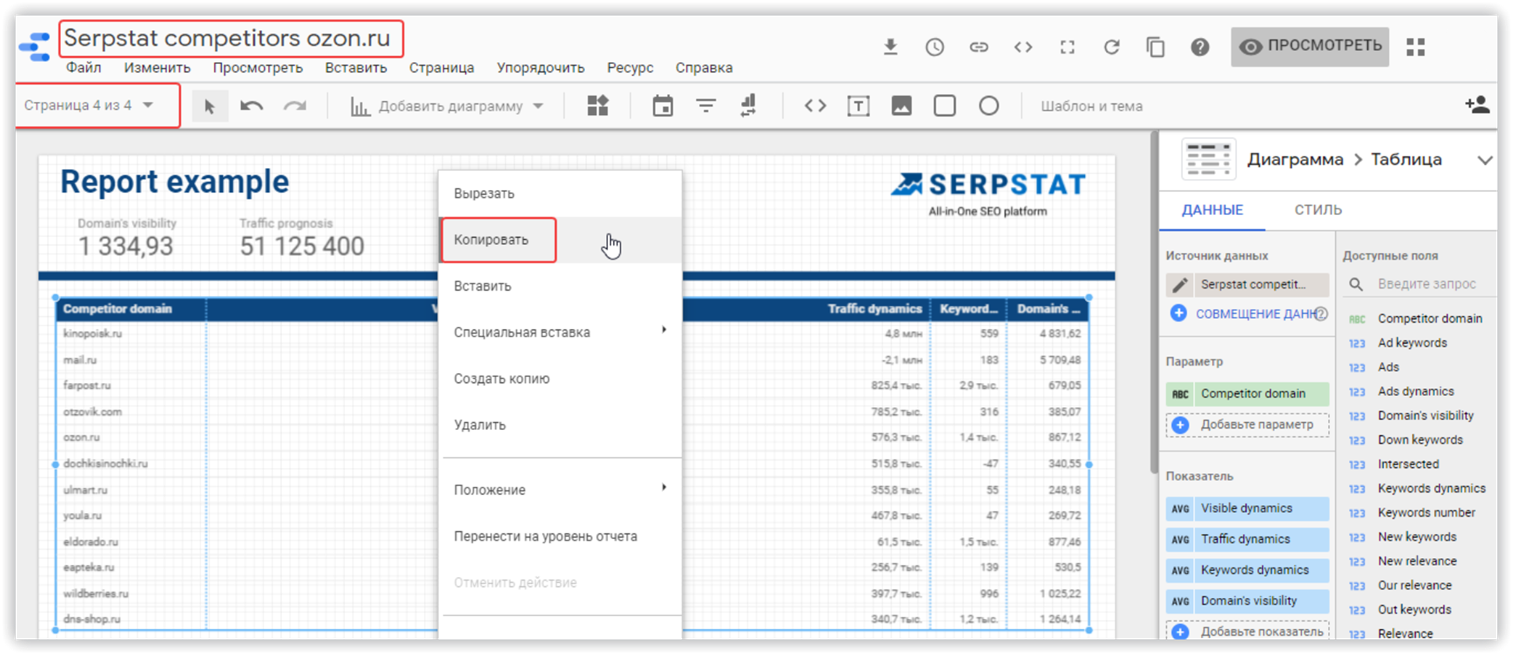The image size is (1513, 655).
Task: Click the Ad keywords available field
Action: tap(1412, 343)
